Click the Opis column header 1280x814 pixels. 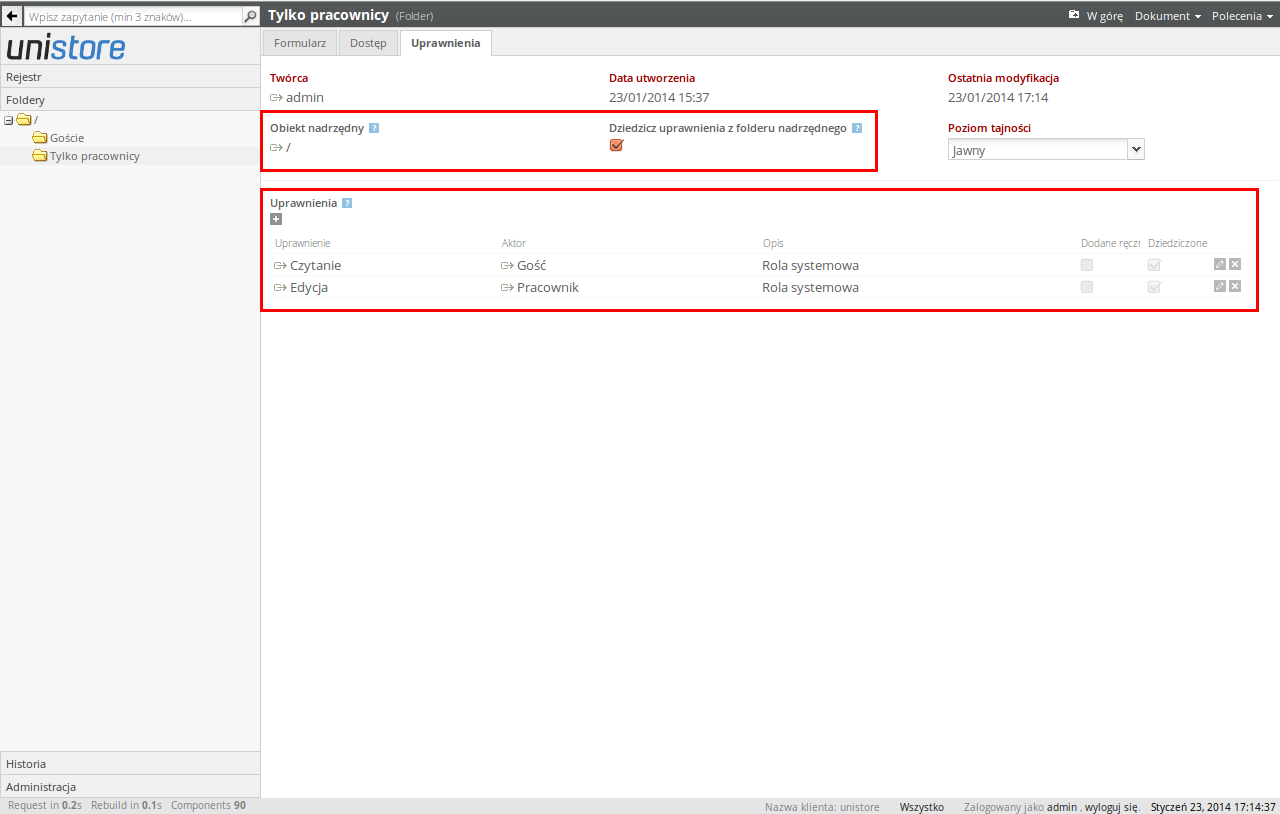(773, 243)
